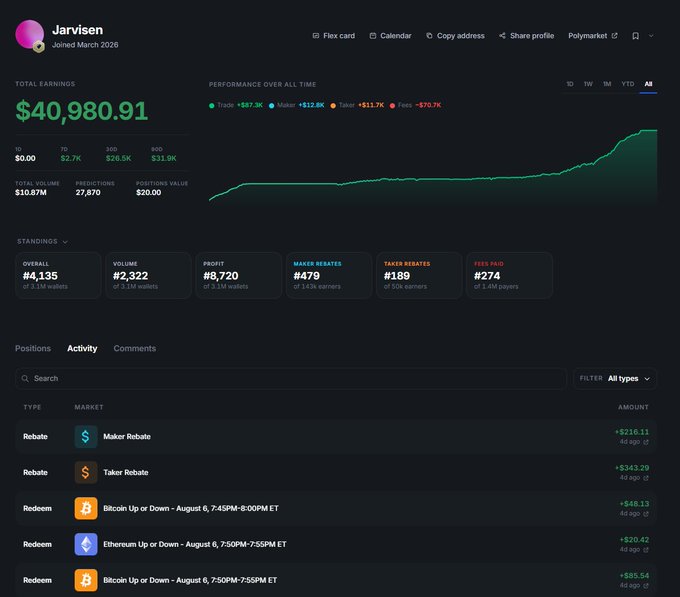Click the Taker Rebate dollar icon
This screenshot has width=680, height=597.
[86, 472]
